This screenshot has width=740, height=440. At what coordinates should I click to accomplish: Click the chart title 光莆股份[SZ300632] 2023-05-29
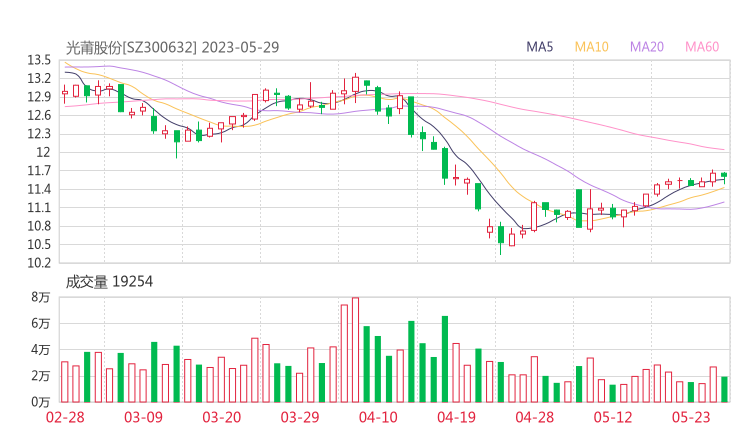coord(172,47)
